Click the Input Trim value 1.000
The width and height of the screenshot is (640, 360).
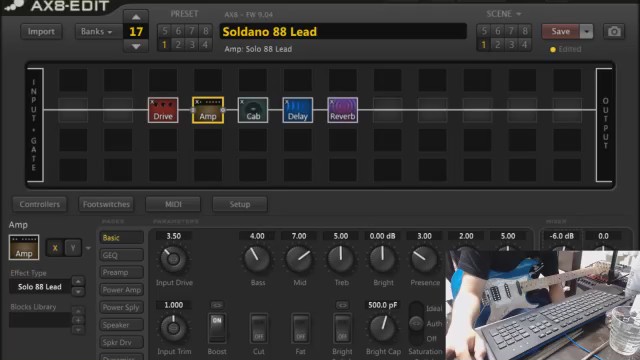point(173,305)
